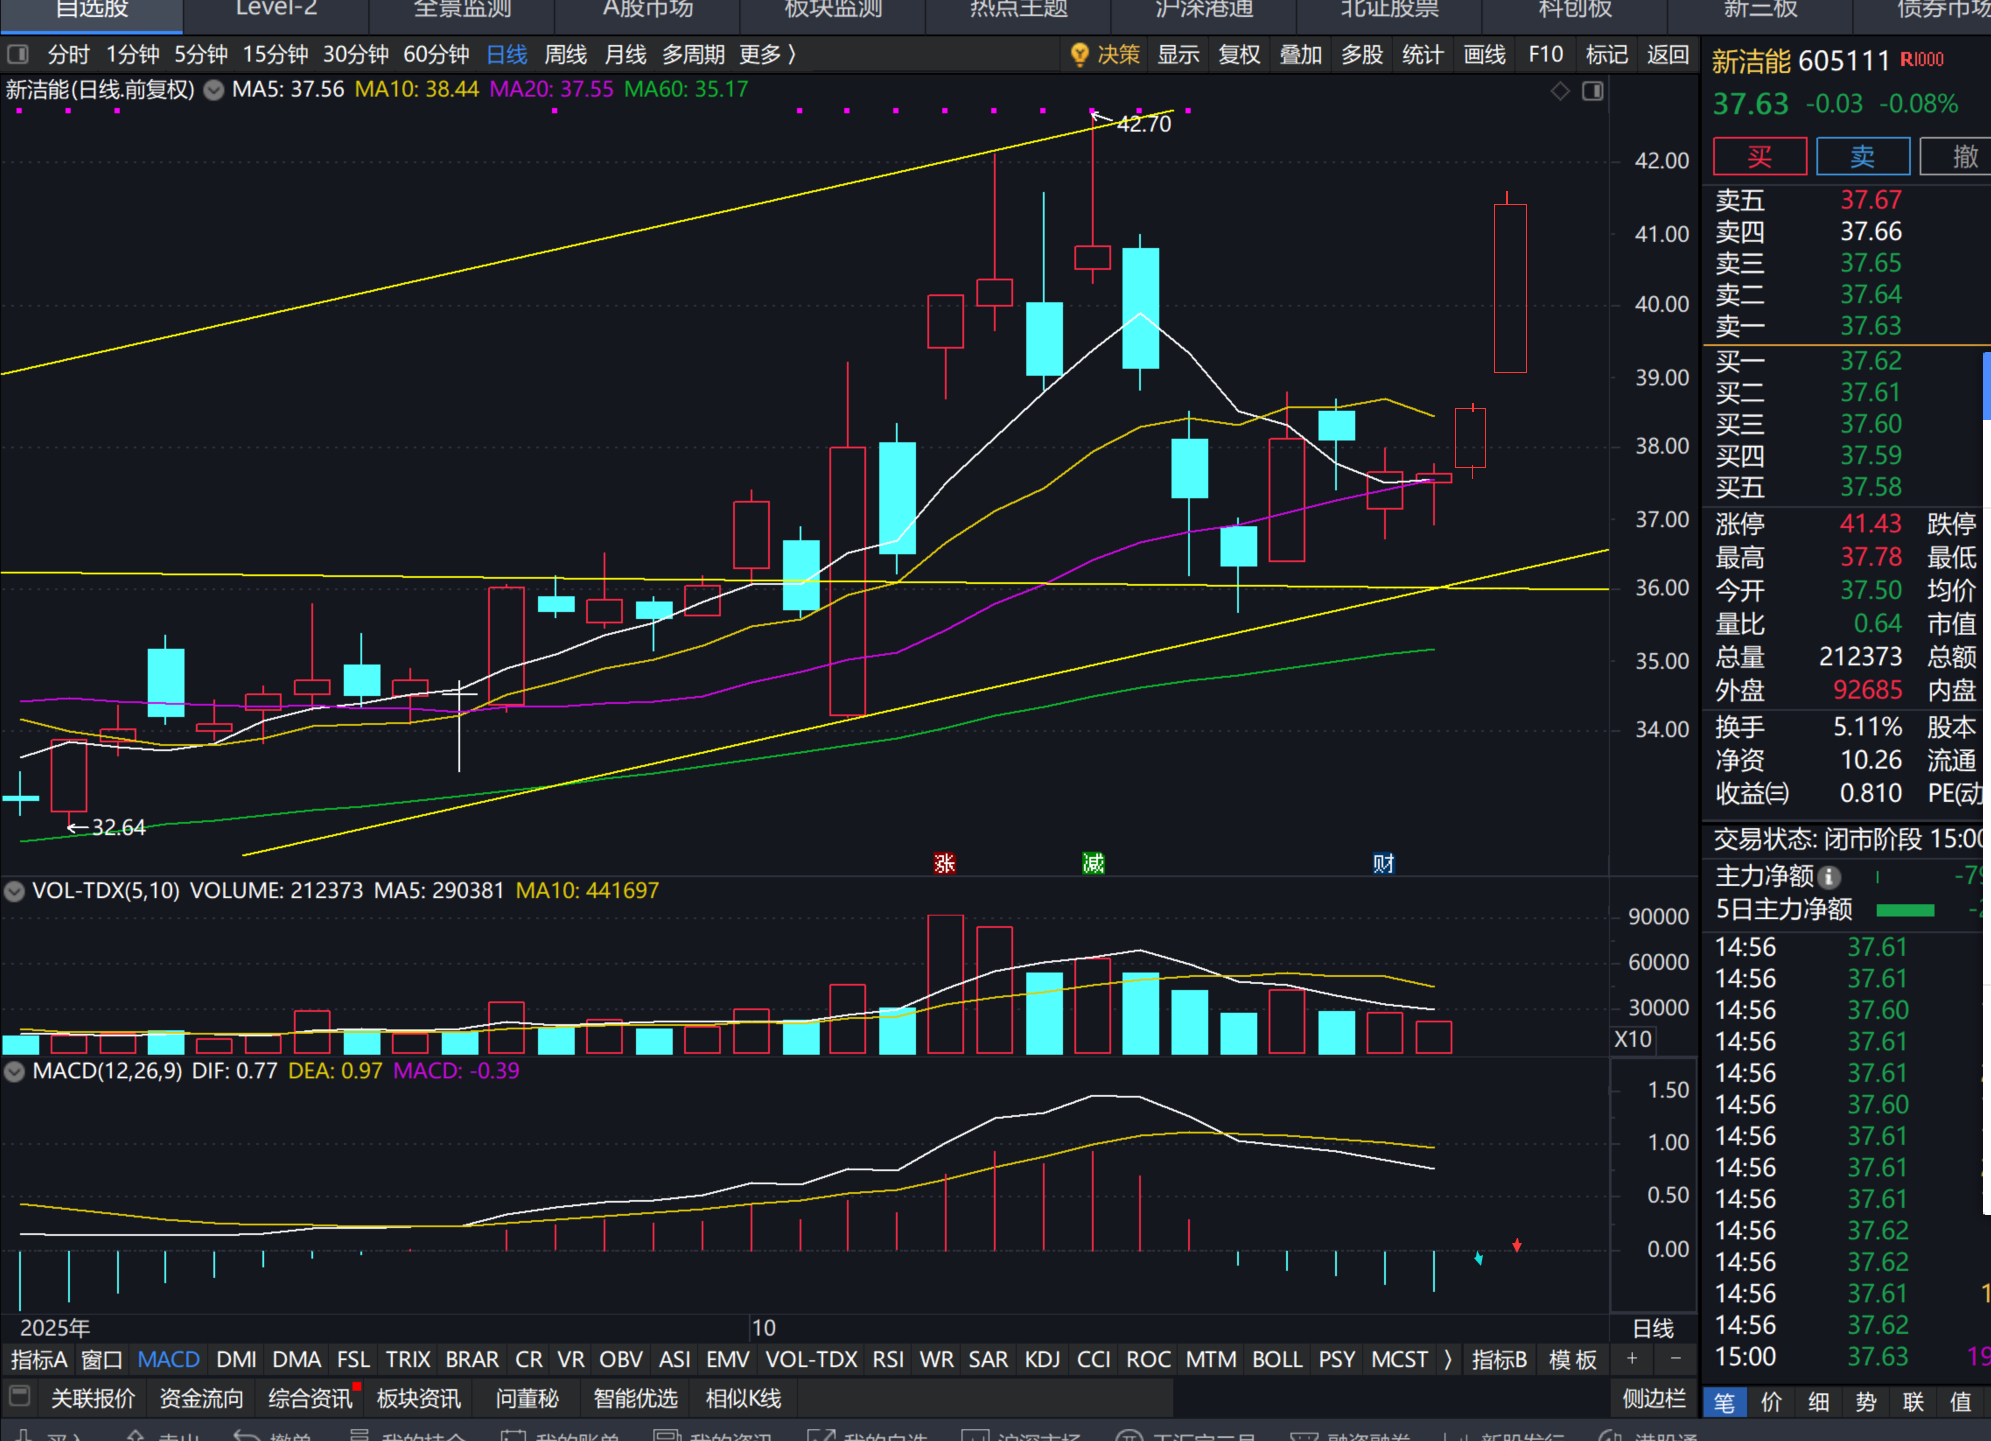The height and width of the screenshot is (1441, 1991).
Task: Expand 更多 time period options
Action: [x=767, y=55]
